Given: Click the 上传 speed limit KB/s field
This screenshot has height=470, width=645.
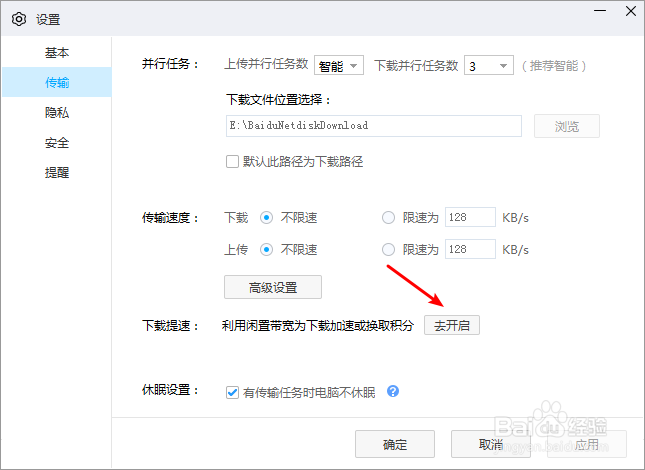Looking at the screenshot, I should click(x=470, y=249).
